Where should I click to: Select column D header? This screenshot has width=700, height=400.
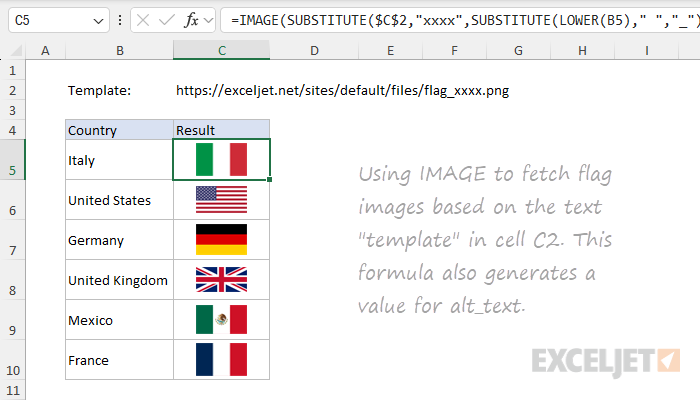coord(314,51)
